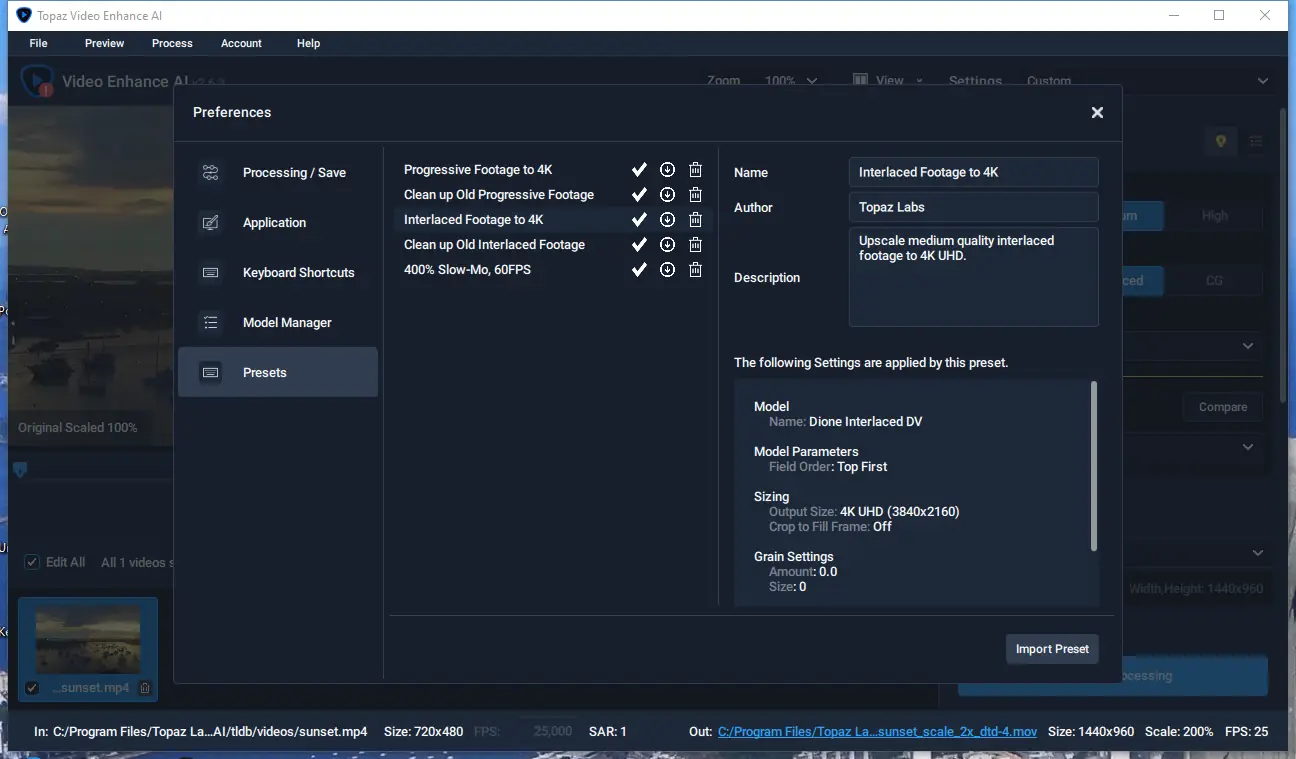Expand the chevron above the Width,Height field
This screenshot has height=759, width=1296.
(1258, 553)
